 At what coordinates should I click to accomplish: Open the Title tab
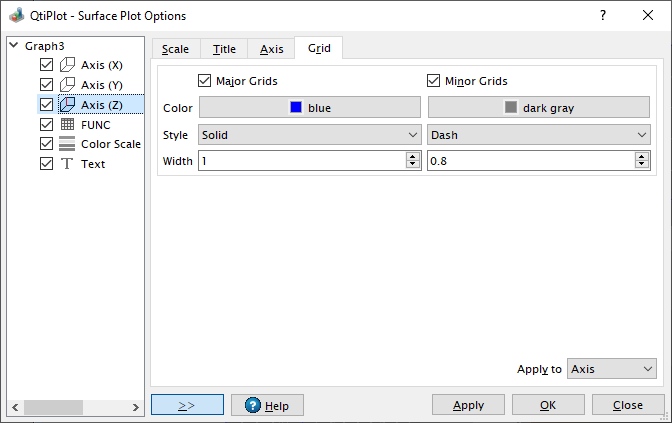[224, 49]
